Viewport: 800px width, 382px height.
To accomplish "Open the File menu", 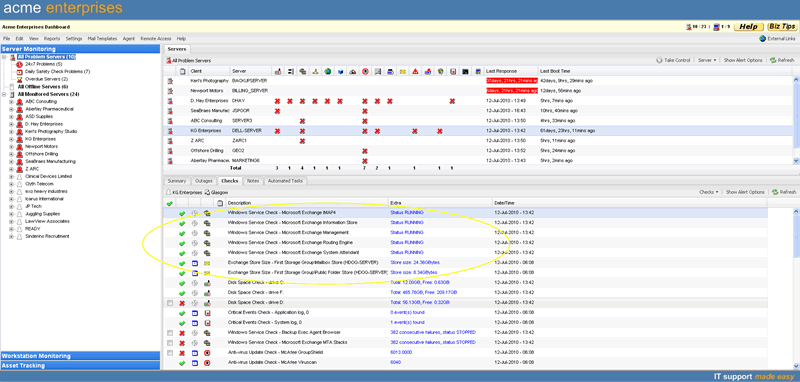I will tap(7, 39).
